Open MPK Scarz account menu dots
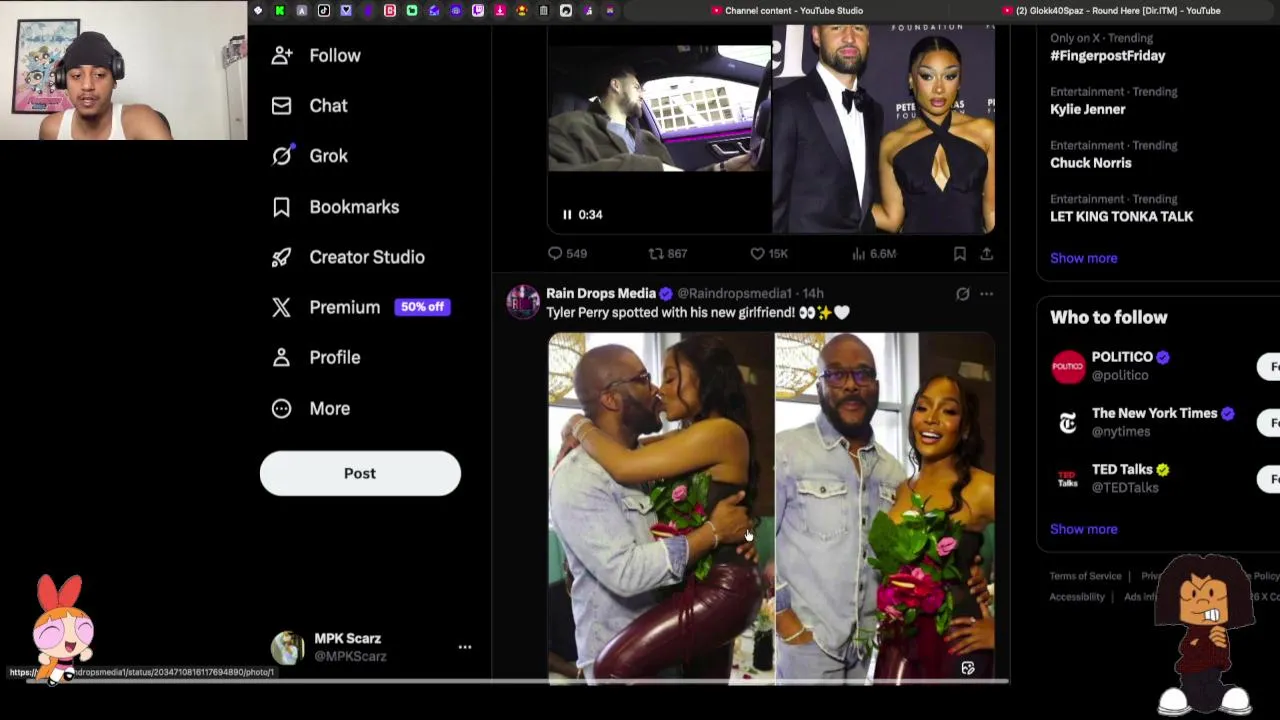This screenshot has height=720, width=1280. (465, 647)
